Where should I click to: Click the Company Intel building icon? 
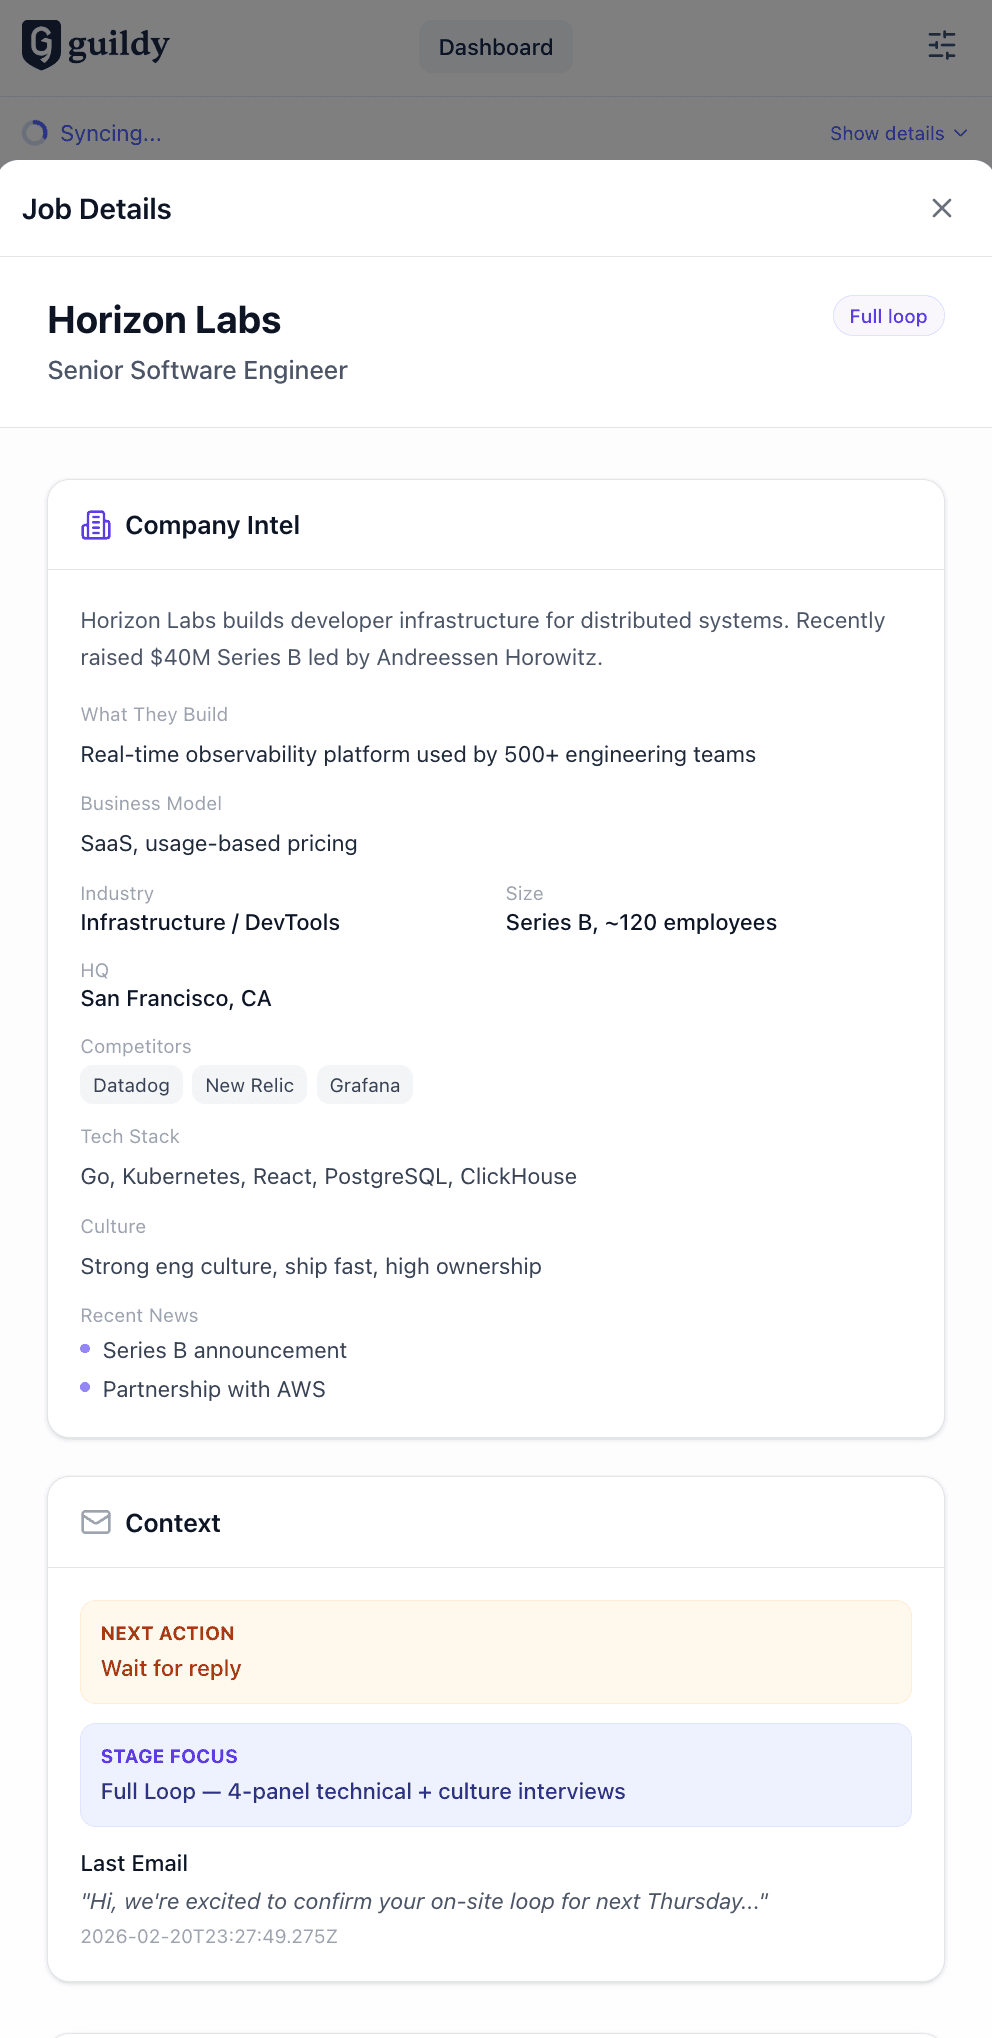[x=95, y=524]
